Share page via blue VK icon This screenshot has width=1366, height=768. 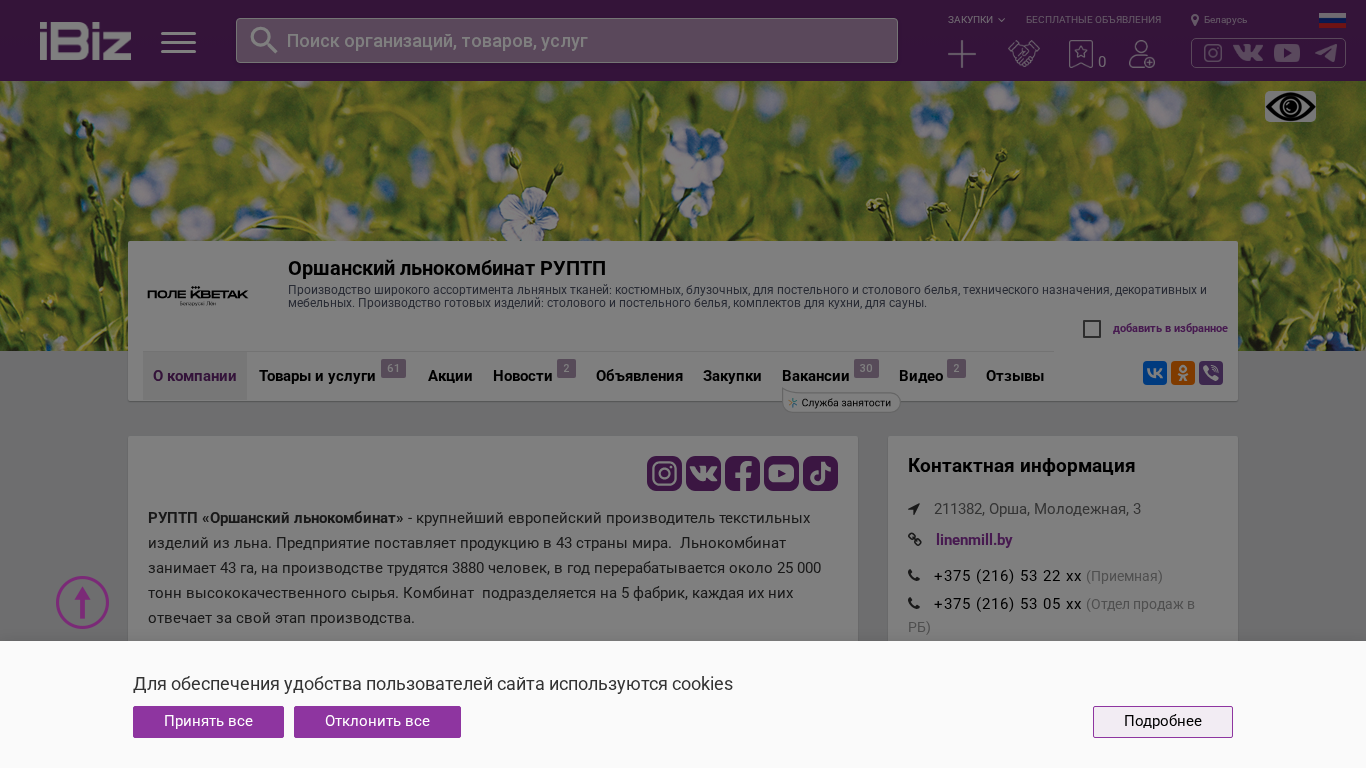pos(1155,373)
